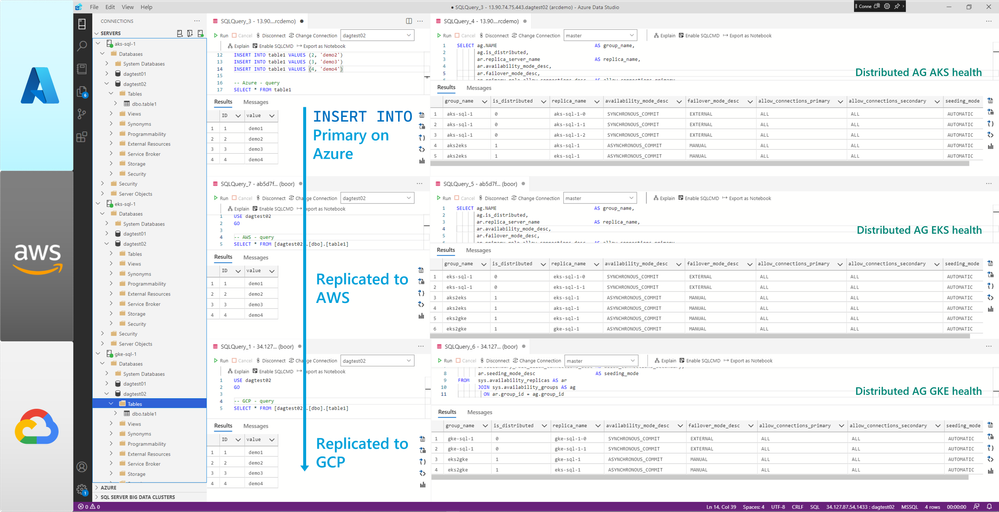Viewport: 999px width, 512px height.
Task: Open the master database dropdown in SQLQuery_5
Action: pos(600,198)
